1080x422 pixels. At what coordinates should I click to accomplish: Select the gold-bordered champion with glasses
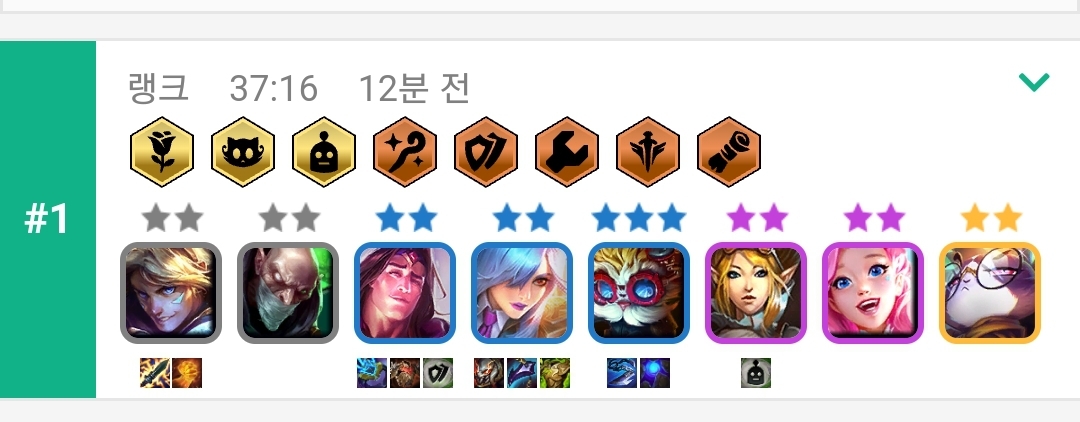(x=990, y=293)
